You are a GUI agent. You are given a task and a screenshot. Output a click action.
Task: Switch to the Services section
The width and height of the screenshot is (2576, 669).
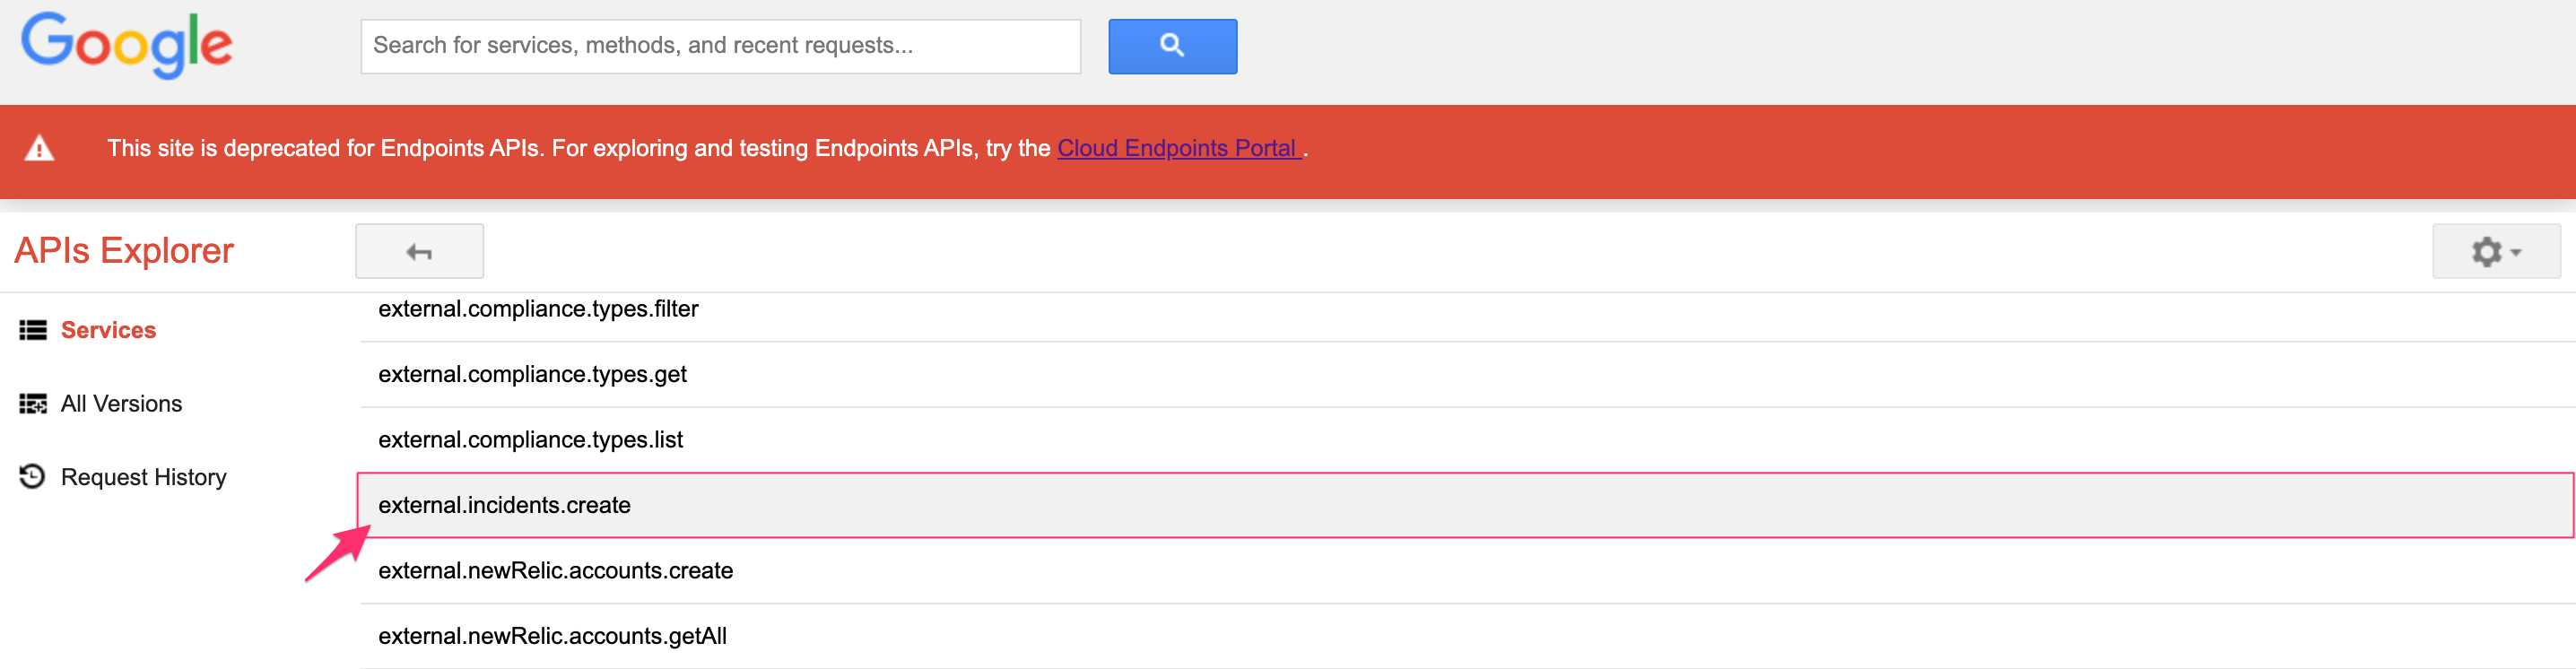(108, 329)
